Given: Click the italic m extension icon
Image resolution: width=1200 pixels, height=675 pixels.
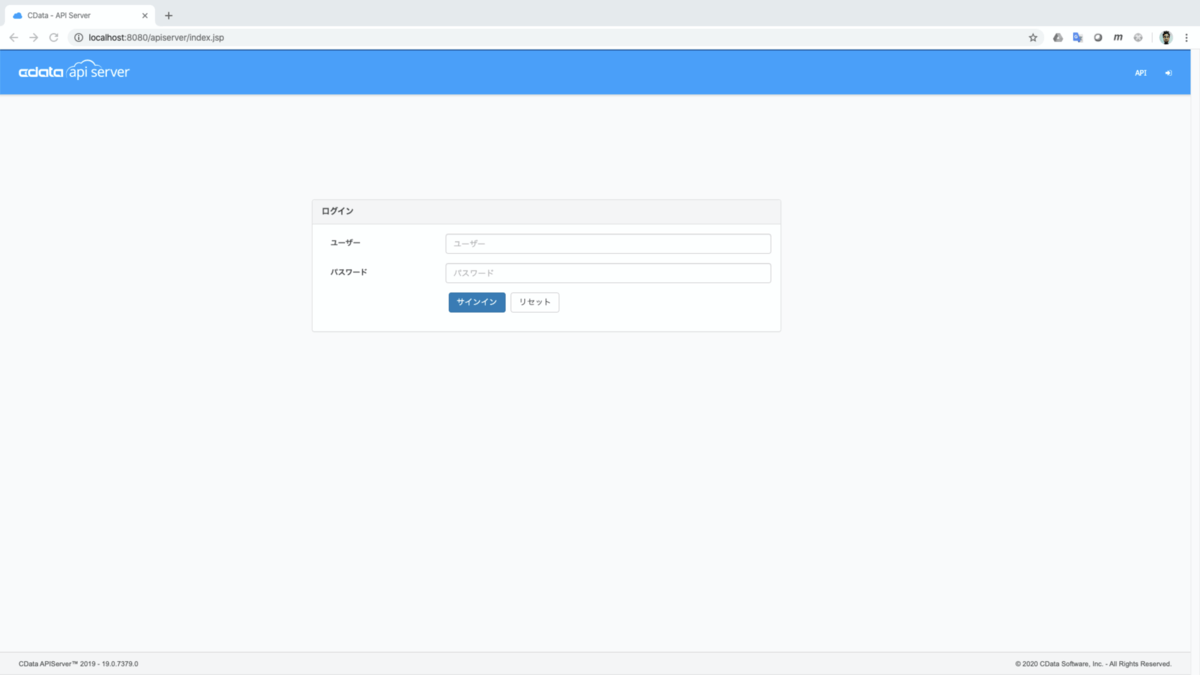Looking at the screenshot, I should pyautogui.click(x=1118, y=38).
